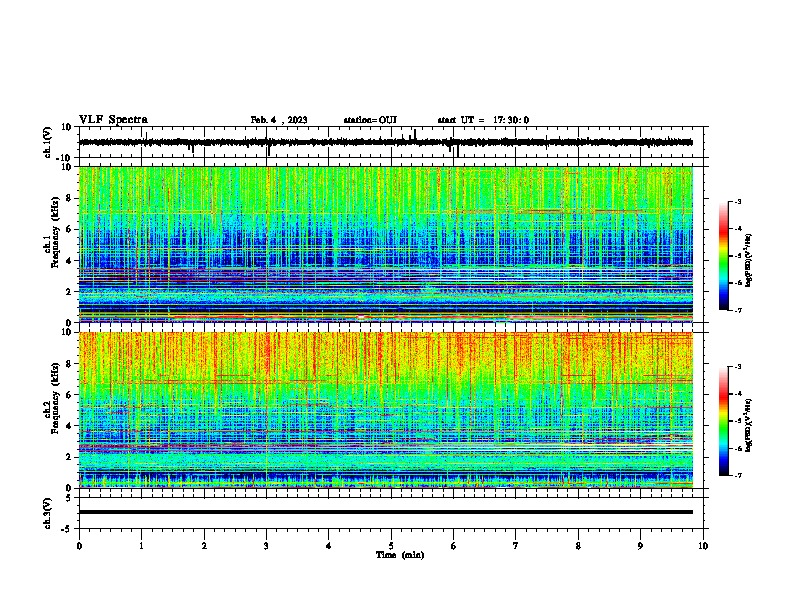Screen dimensions: 792x612
Task: Click the ch.2 spectrogram color scale bar
Action: pyautogui.click(x=723, y=421)
